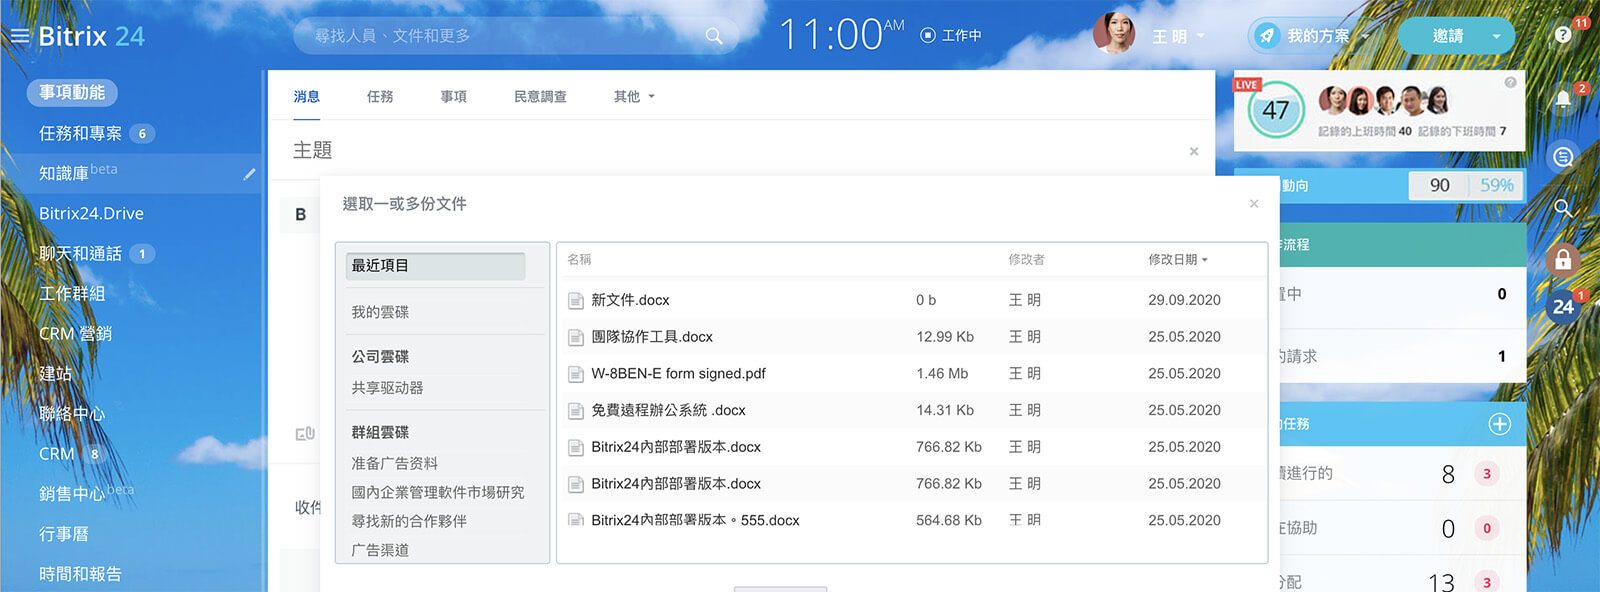
Task: Click the file icon of 團隊協作工具.docx
Action: point(576,337)
